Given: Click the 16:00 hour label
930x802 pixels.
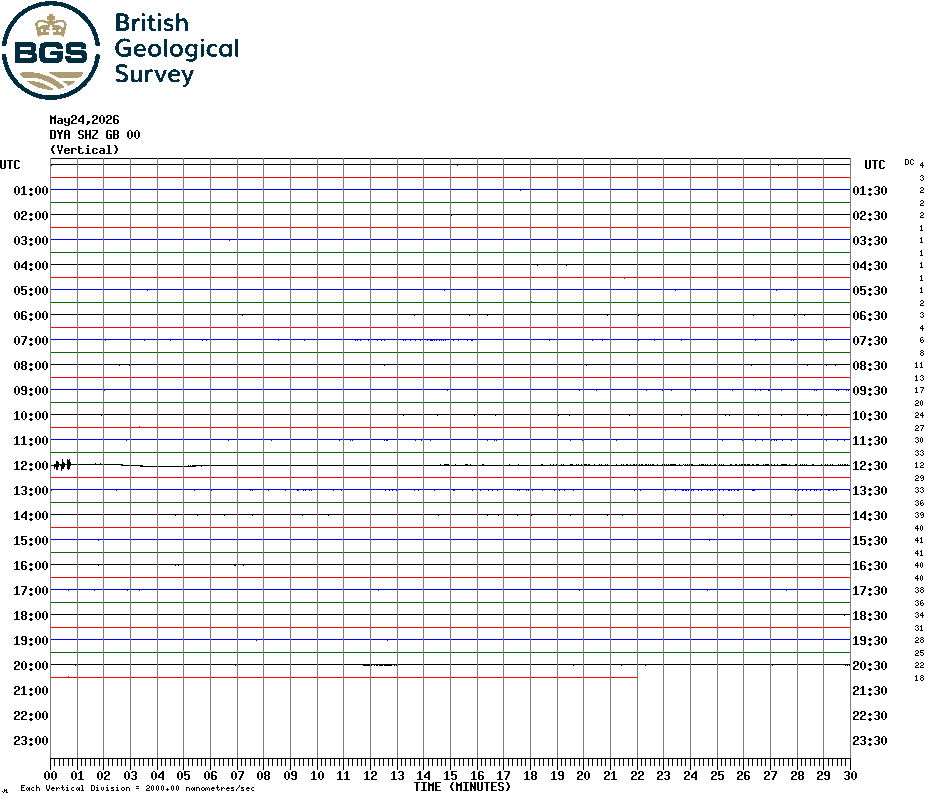Looking at the screenshot, I should [x=31, y=565].
